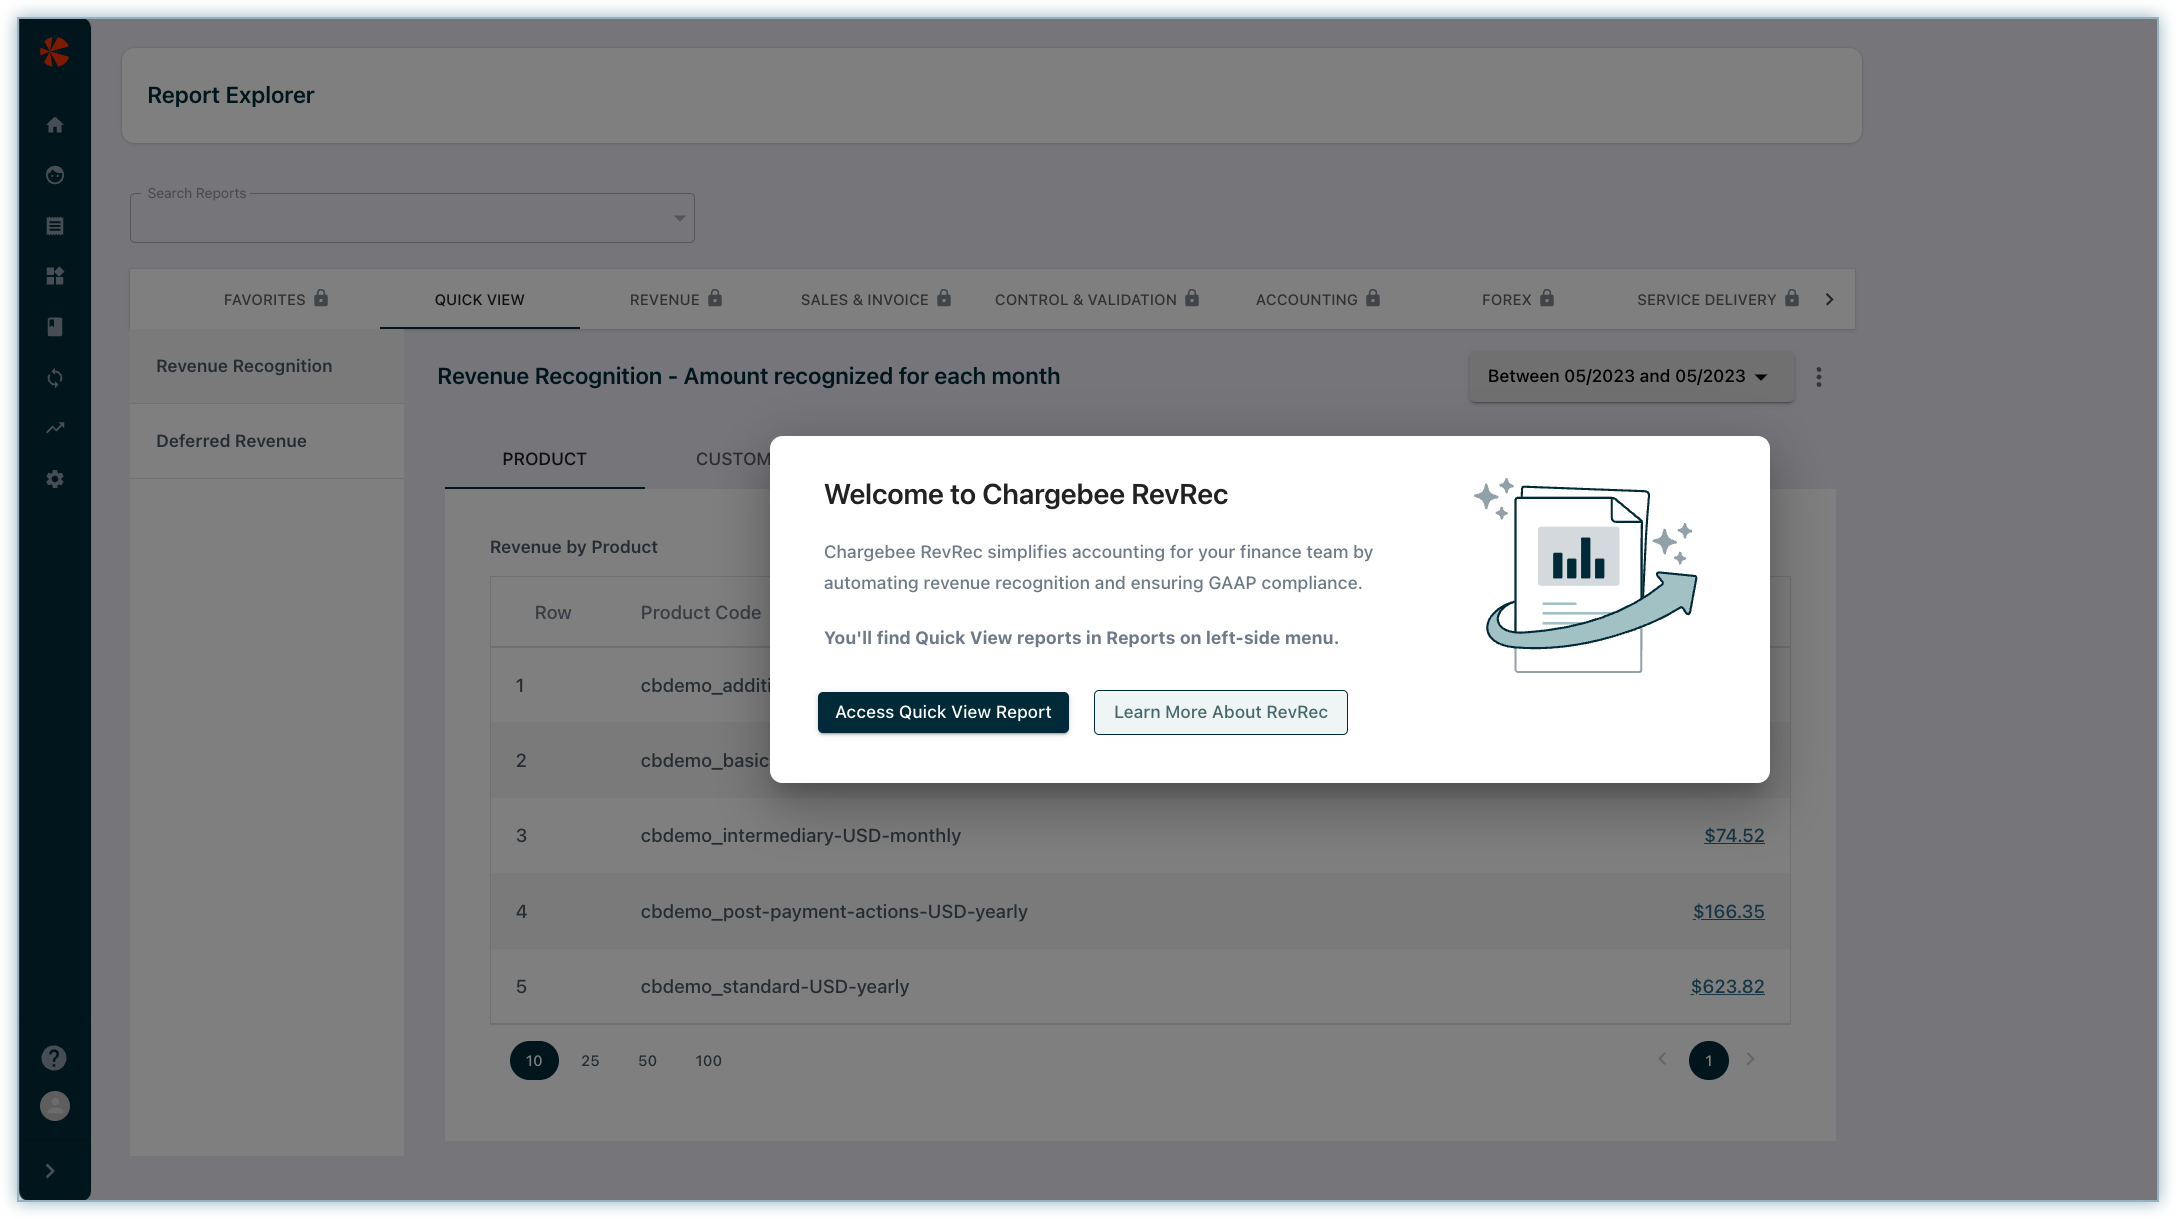Click cbdemo_intermediary-USD-monthly product row
Image resolution: width=2176 pixels, height=1219 pixels.
coord(1140,835)
